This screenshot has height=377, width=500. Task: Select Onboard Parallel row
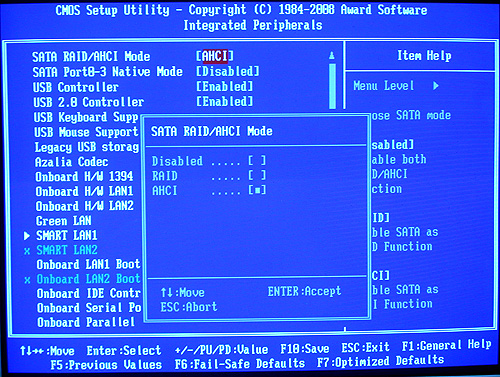86,322
